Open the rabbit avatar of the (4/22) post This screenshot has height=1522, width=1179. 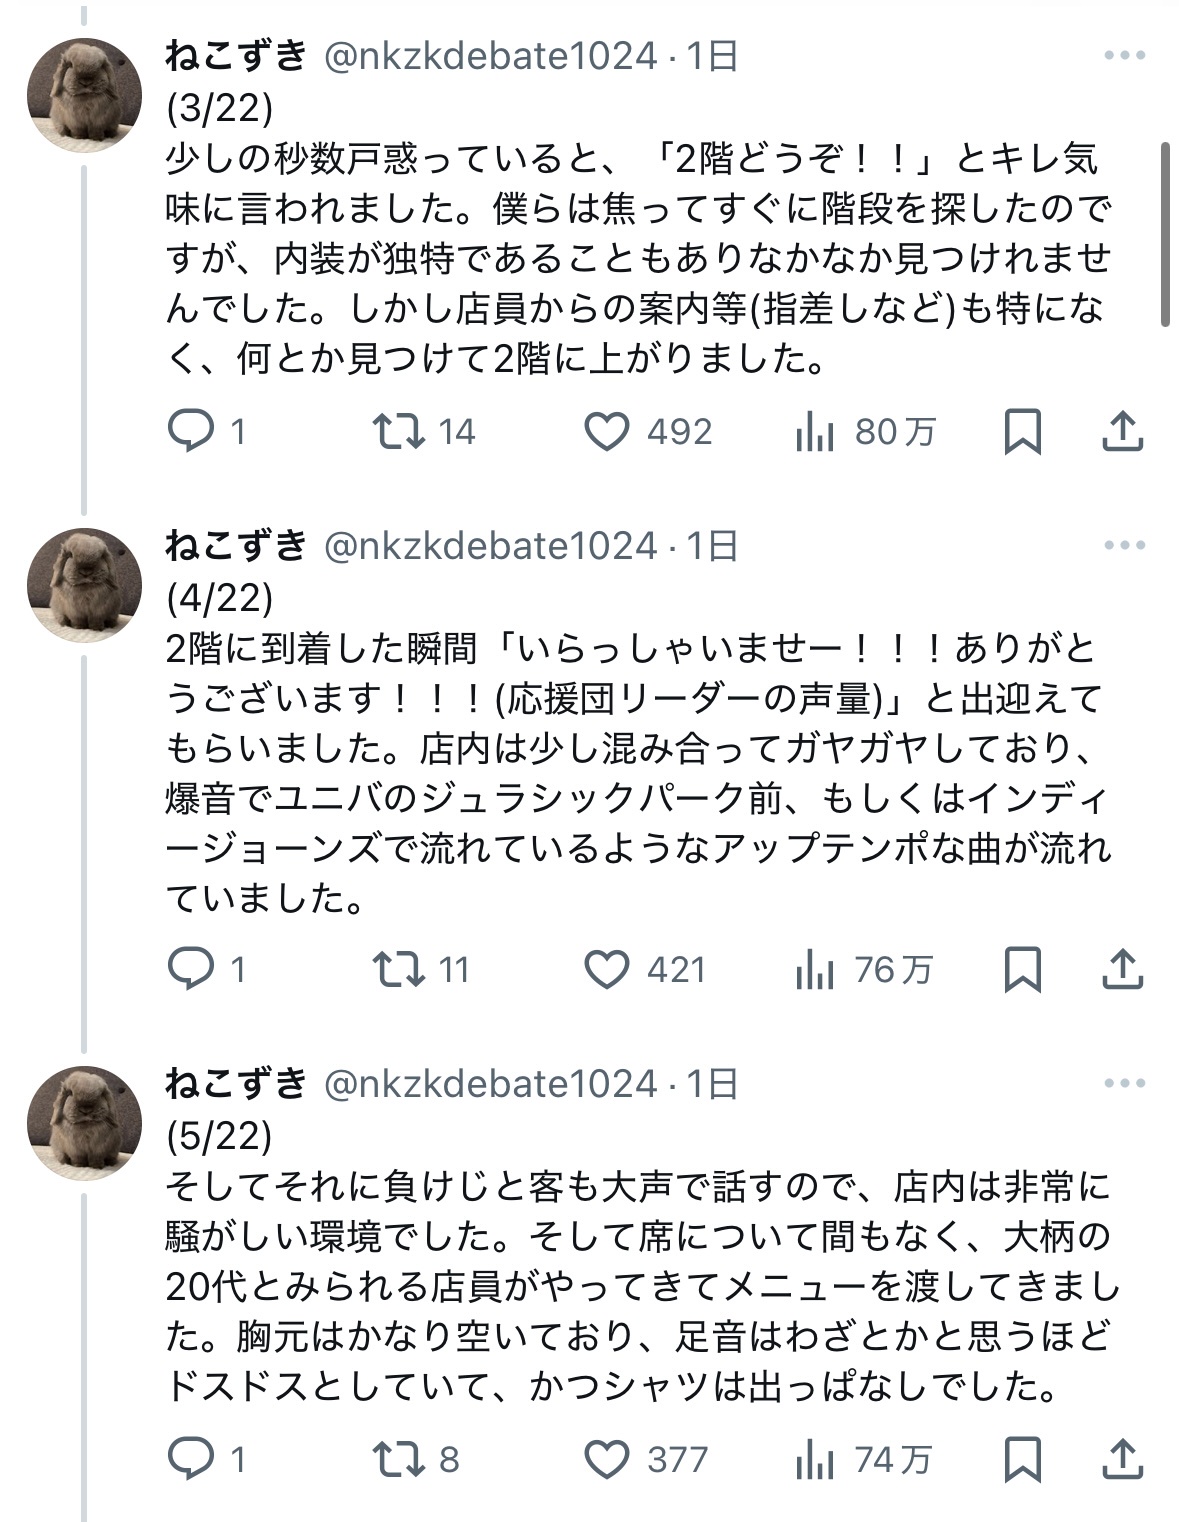point(84,585)
